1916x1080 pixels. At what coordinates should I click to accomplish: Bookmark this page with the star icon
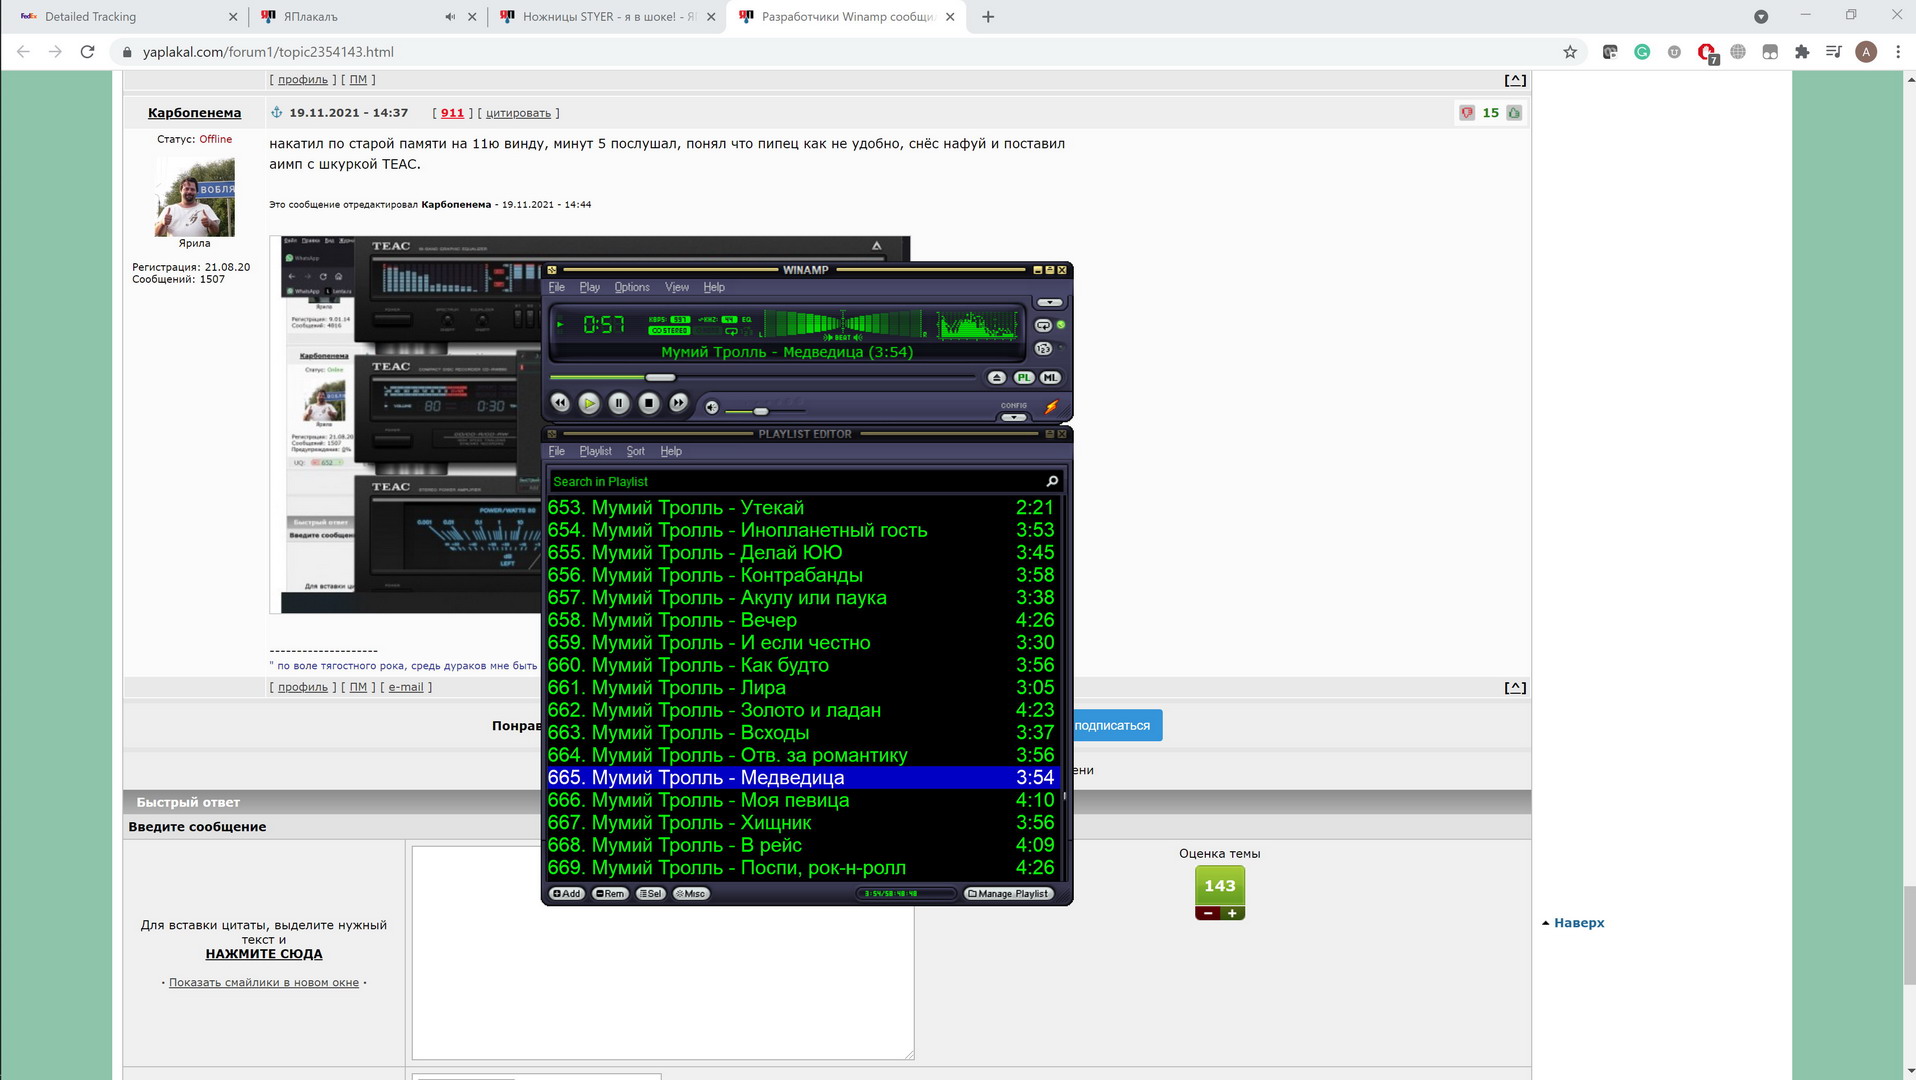pos(1570,52)
